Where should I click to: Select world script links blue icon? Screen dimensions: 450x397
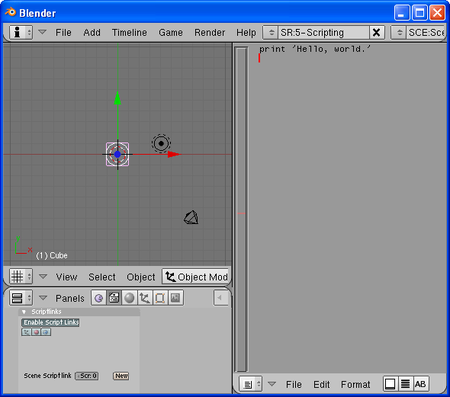(46, 332)
